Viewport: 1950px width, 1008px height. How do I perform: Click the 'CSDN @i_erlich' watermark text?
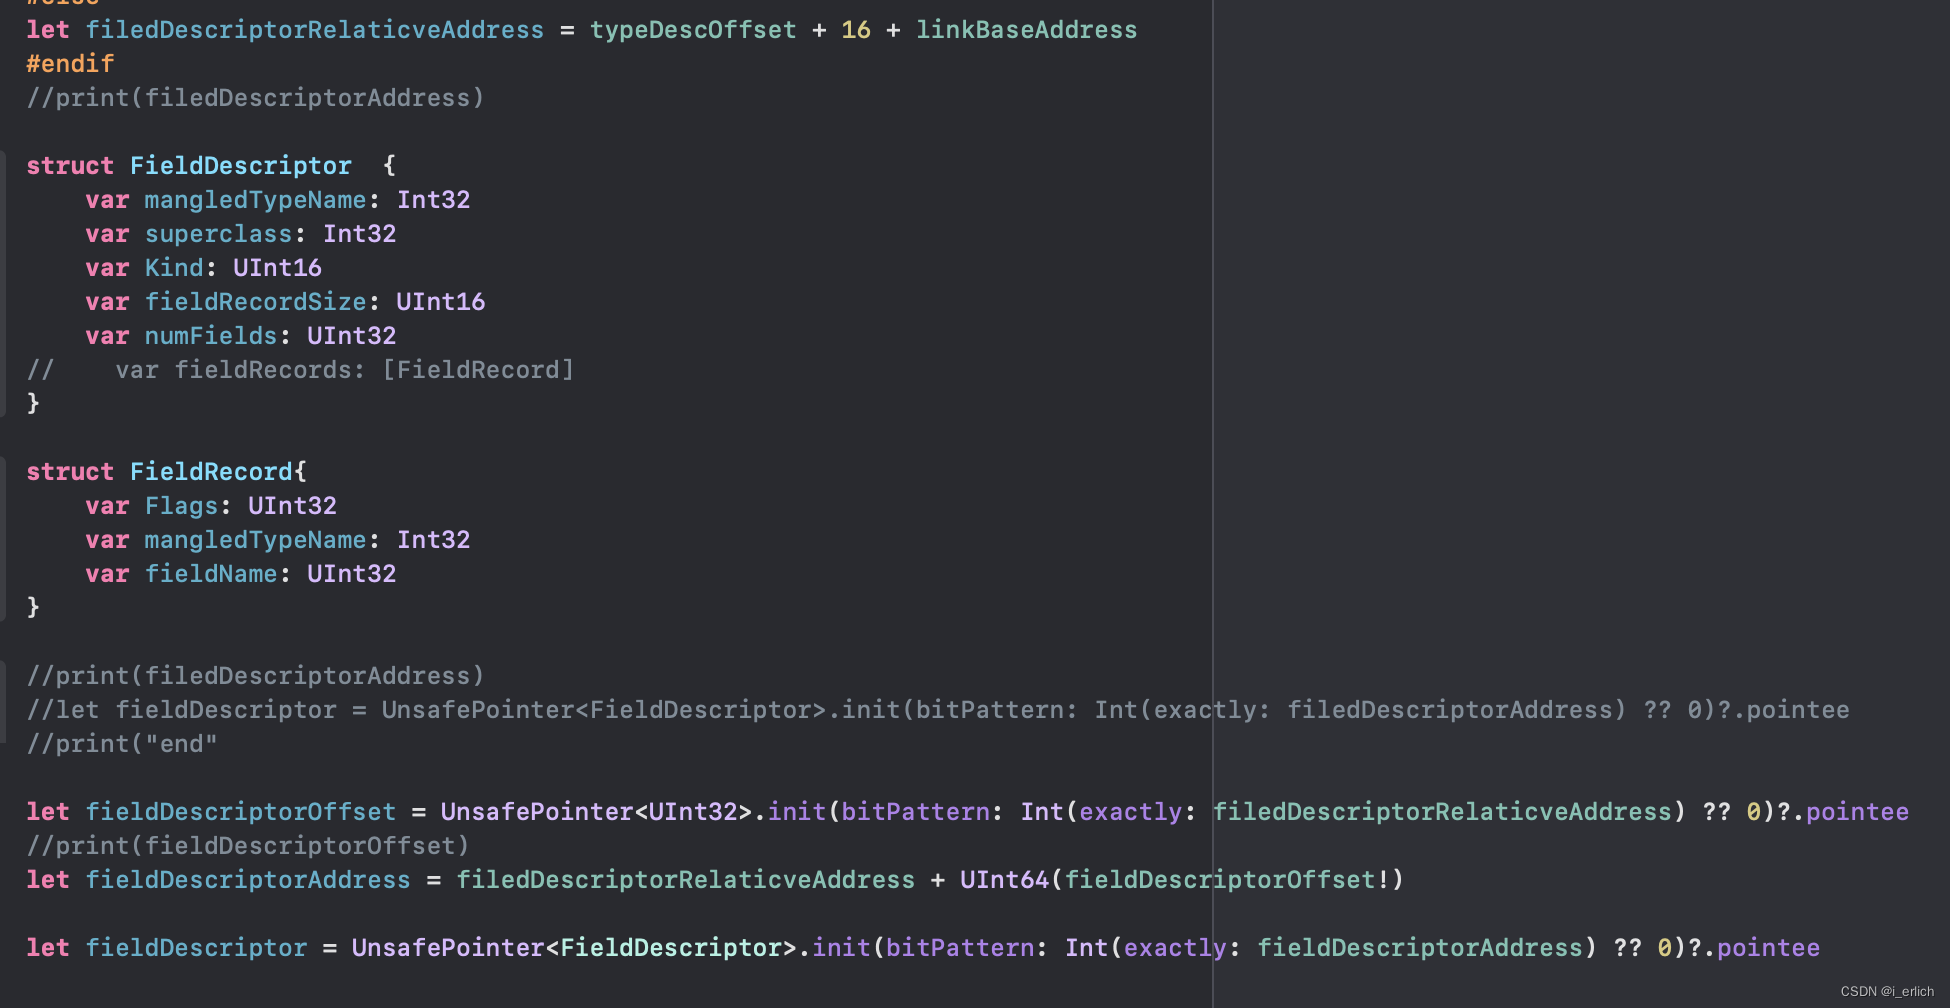pos(1887,991)
